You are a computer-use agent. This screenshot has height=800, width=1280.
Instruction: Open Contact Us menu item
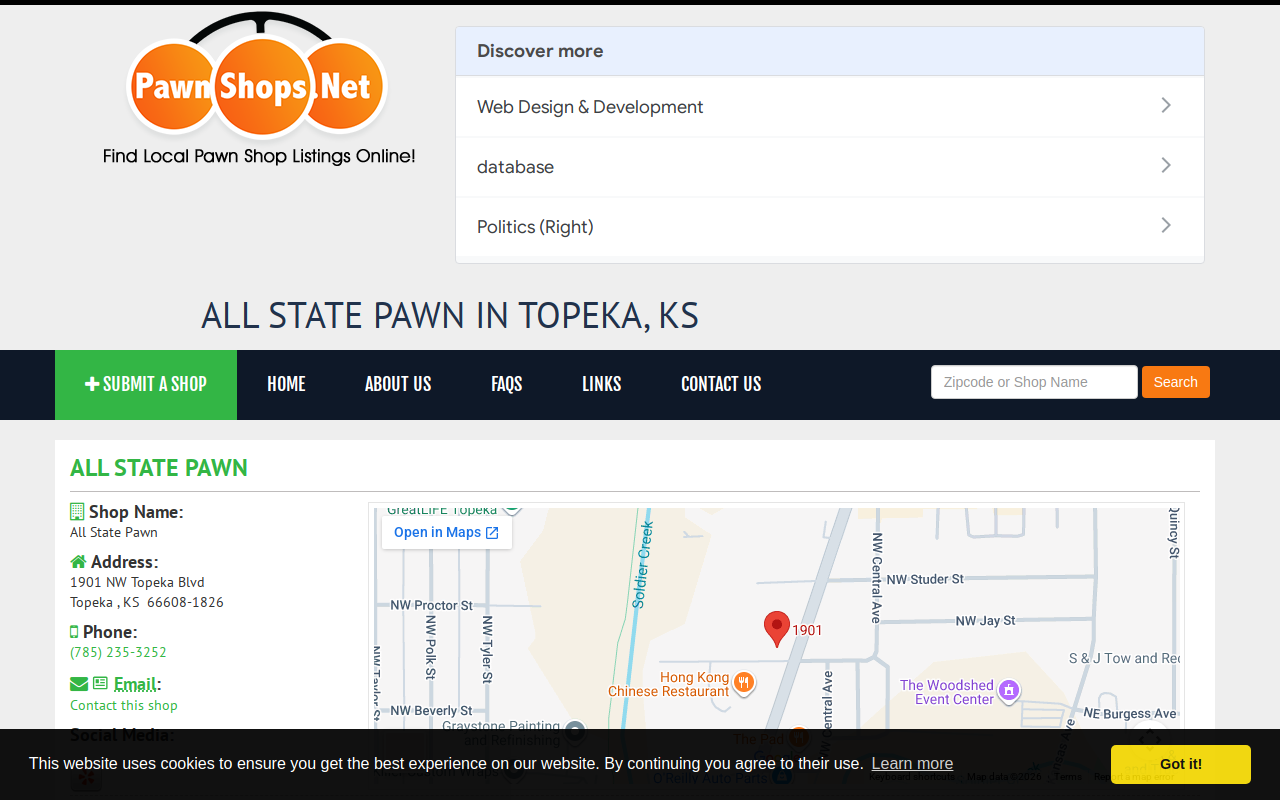click(x=721, y=385)
